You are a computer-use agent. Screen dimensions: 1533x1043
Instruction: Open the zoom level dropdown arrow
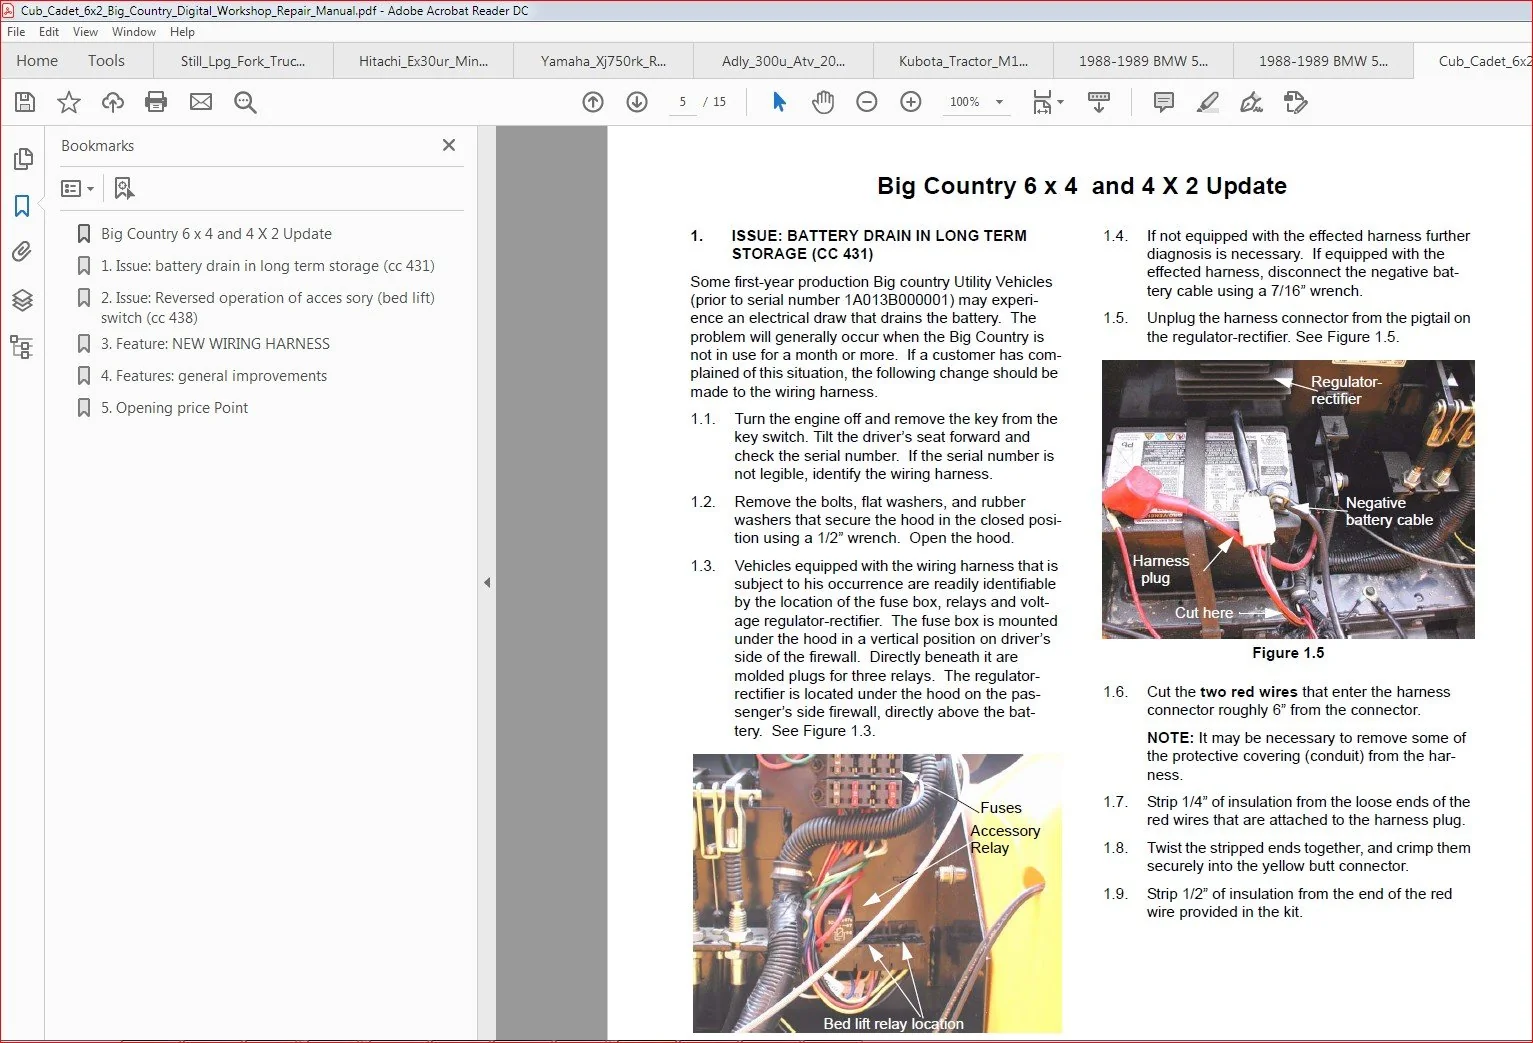[999, 102]
